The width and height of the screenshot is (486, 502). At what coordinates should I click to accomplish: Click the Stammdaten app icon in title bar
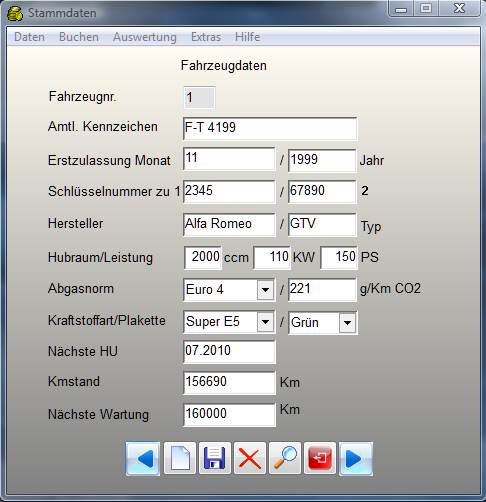[15, 14]
